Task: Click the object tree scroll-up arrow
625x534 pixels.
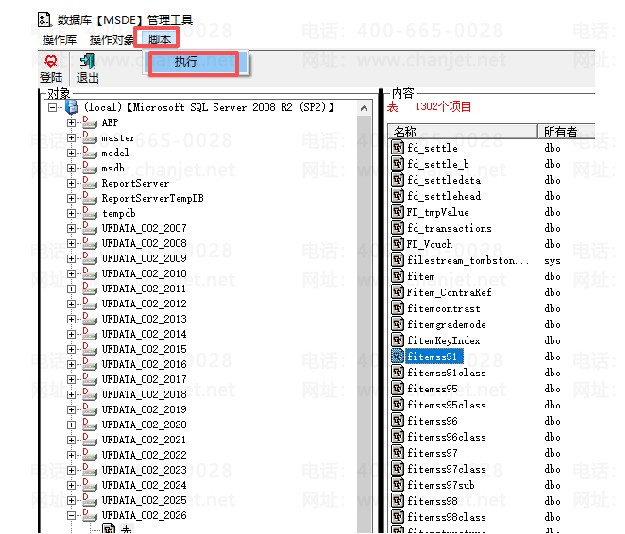Action: tap(364, 108)
